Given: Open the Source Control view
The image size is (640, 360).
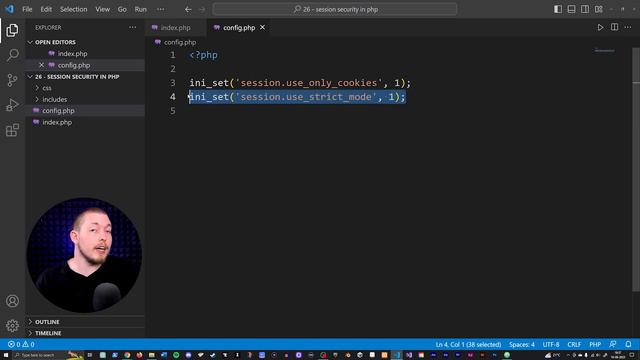Looking at the screenshot, I should pyautogui.click(x=12, y=80).
